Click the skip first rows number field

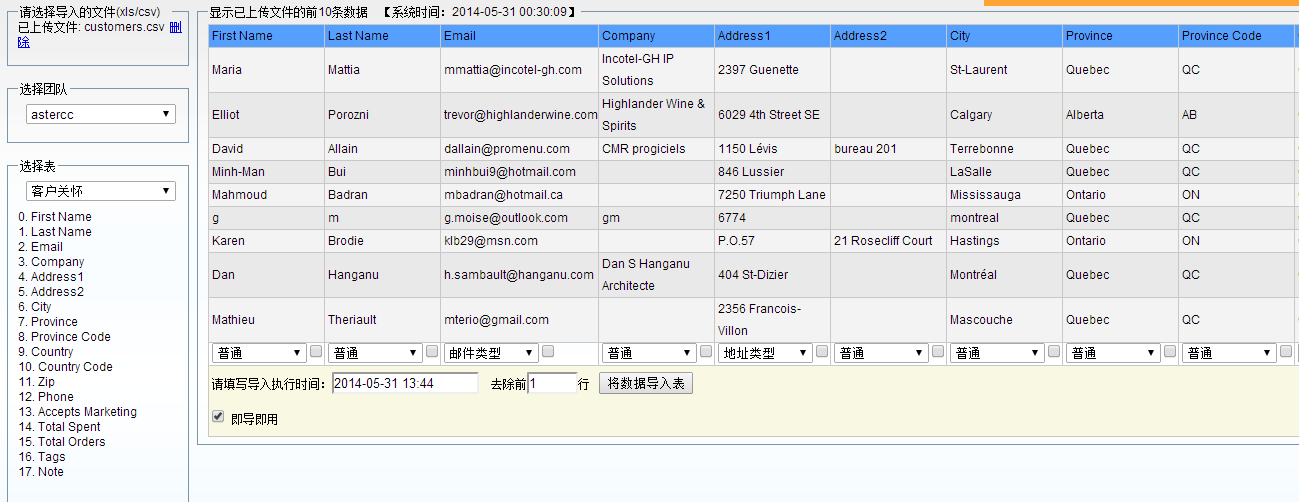point(551,384)
